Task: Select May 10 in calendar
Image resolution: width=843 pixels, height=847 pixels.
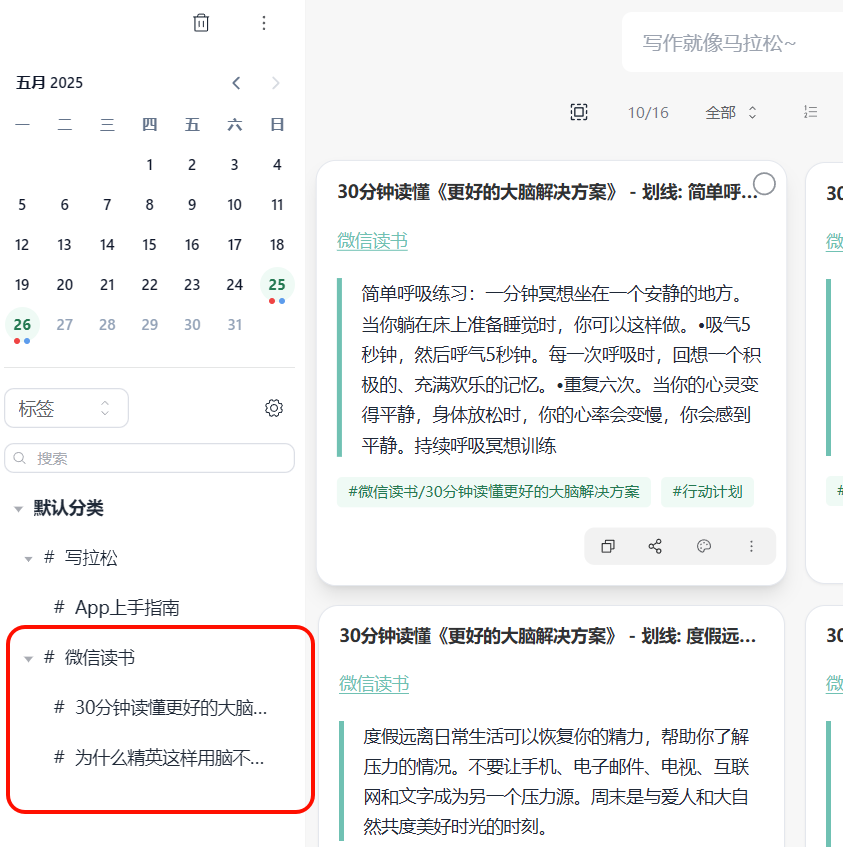Action: pyautogui.click(x=234, y=205)
